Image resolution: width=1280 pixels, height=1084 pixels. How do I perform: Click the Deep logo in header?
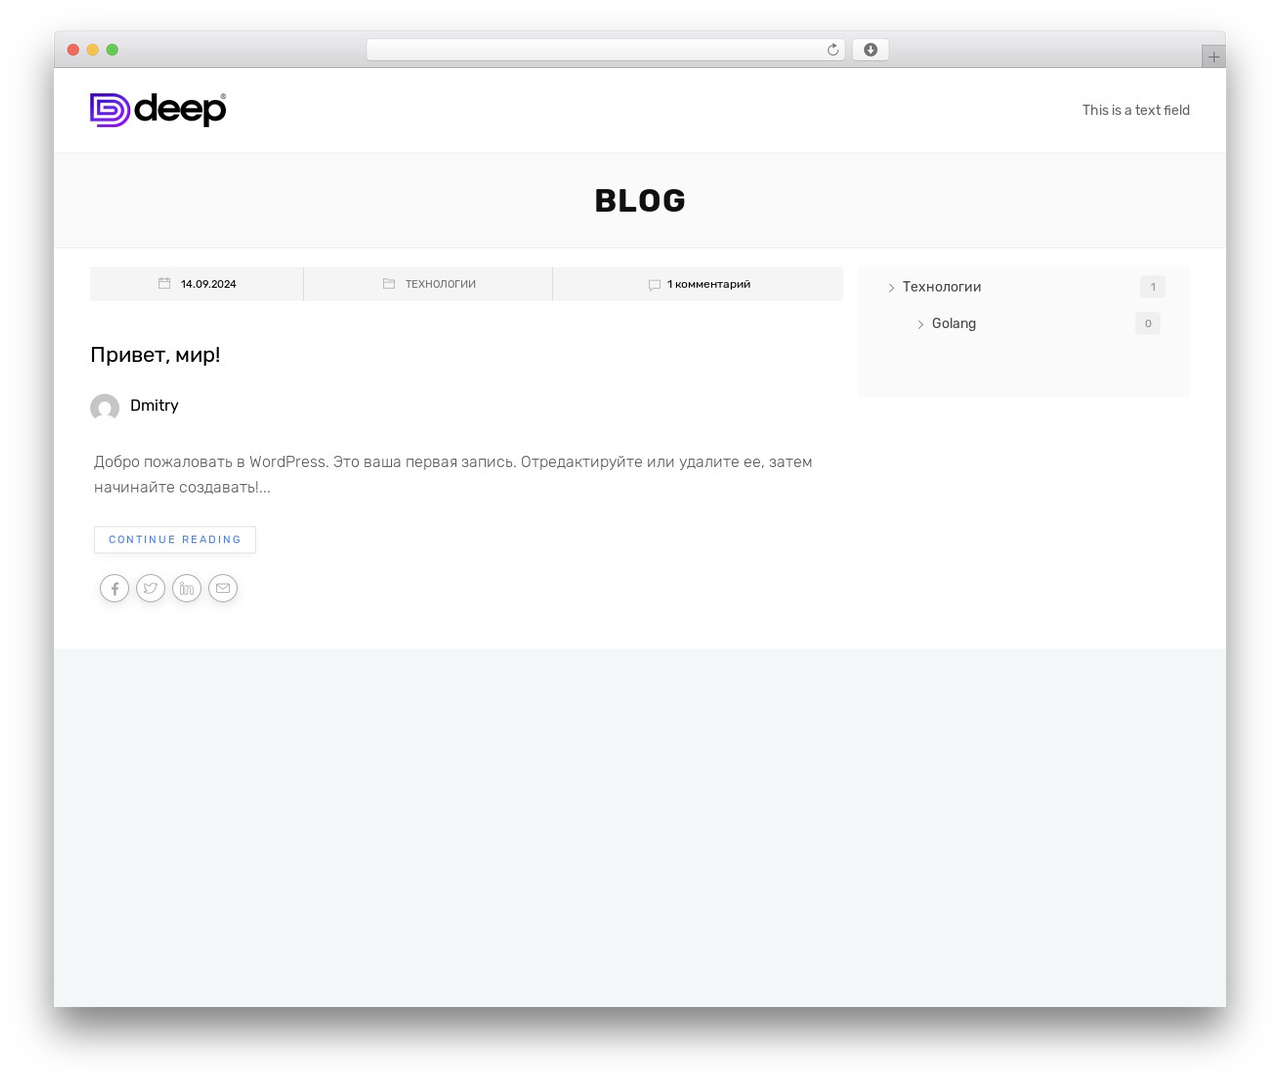pos(158,110)
